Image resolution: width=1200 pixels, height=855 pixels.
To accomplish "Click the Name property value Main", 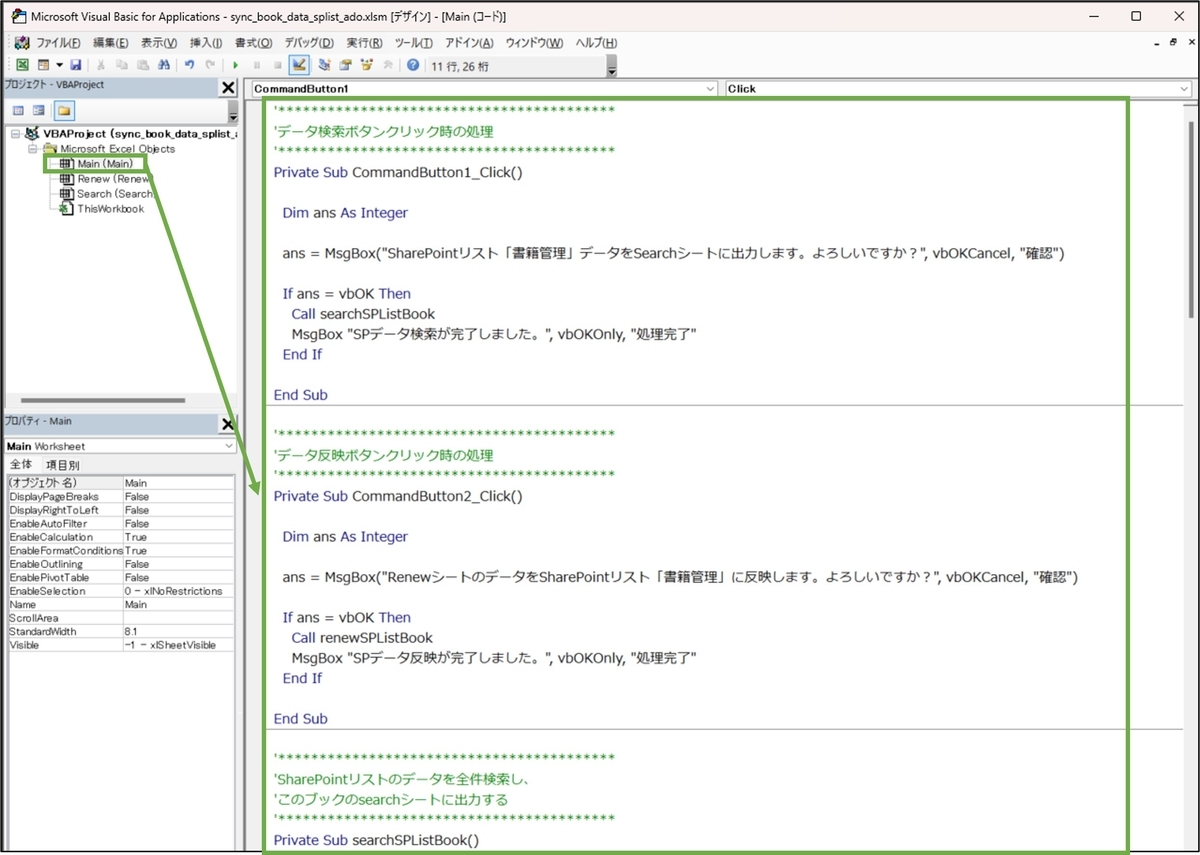I will point(178,605).
